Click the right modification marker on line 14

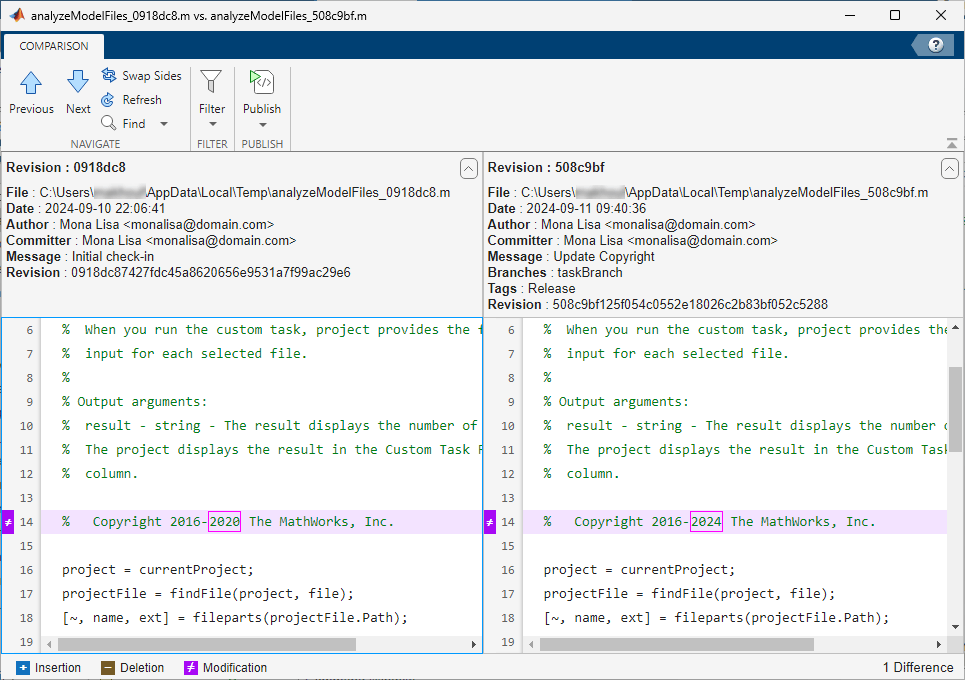click(490, 522)
